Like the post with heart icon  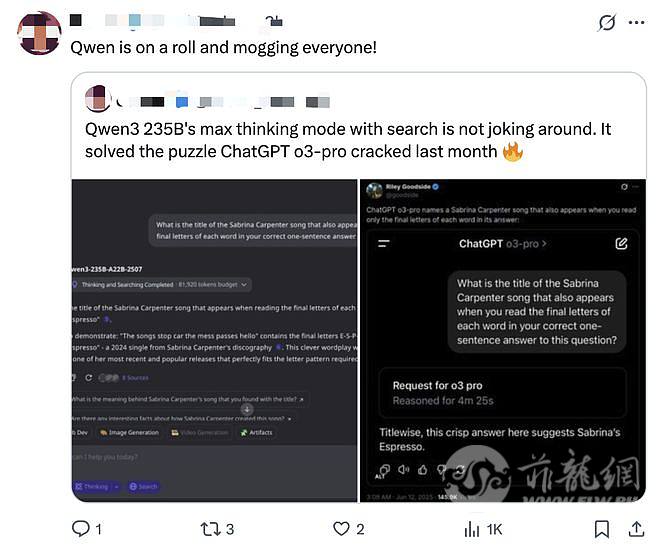tap(341, 529)
